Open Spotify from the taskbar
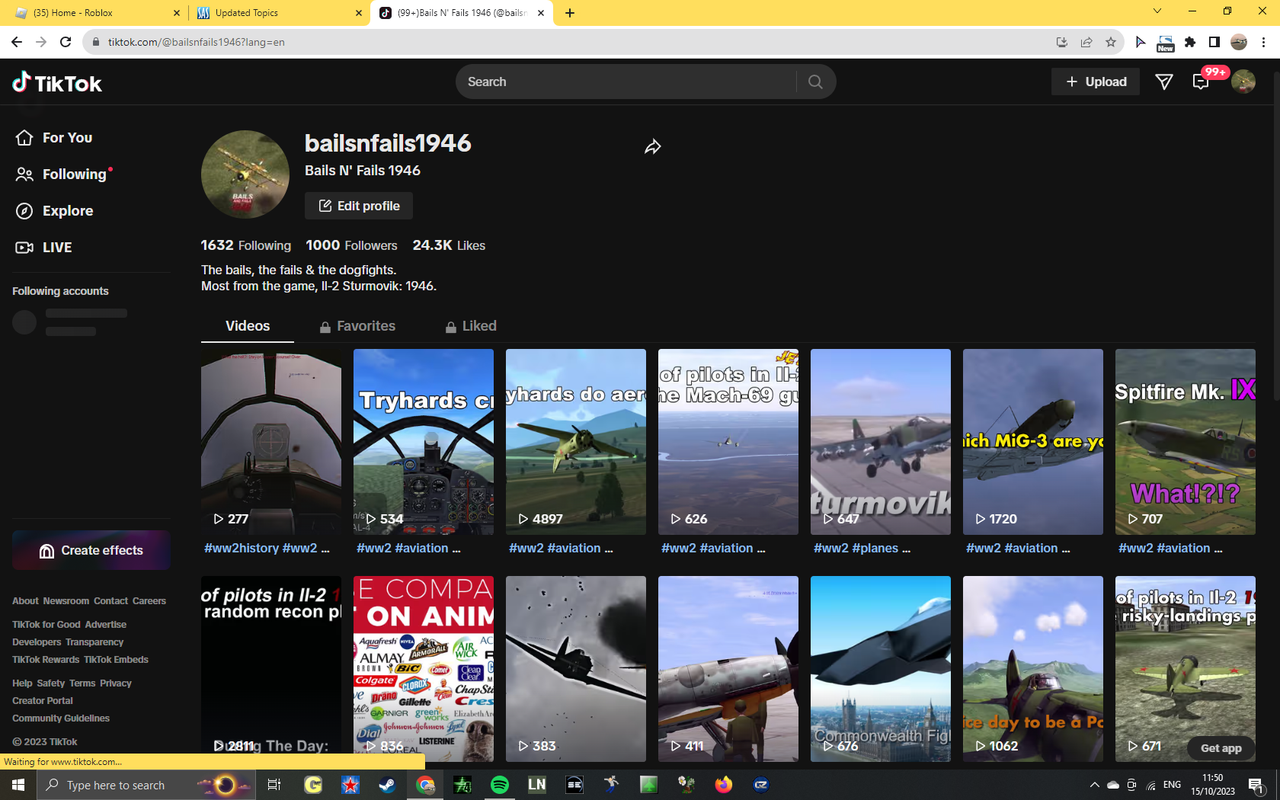Screen dimensions: 1280x800 499,785
